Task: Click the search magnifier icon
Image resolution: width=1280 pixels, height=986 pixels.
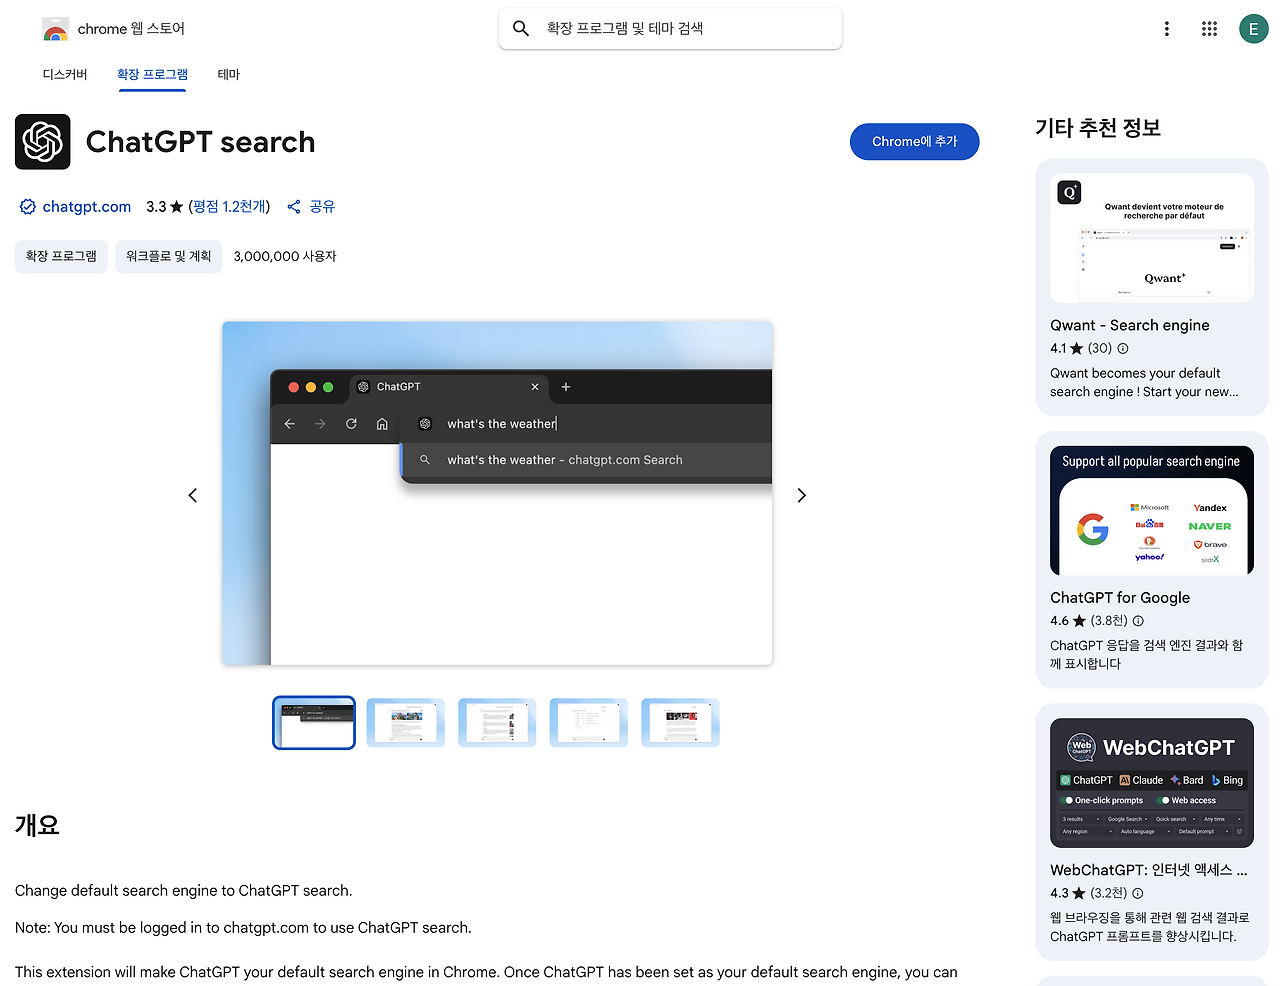Action: coord(521,29)
